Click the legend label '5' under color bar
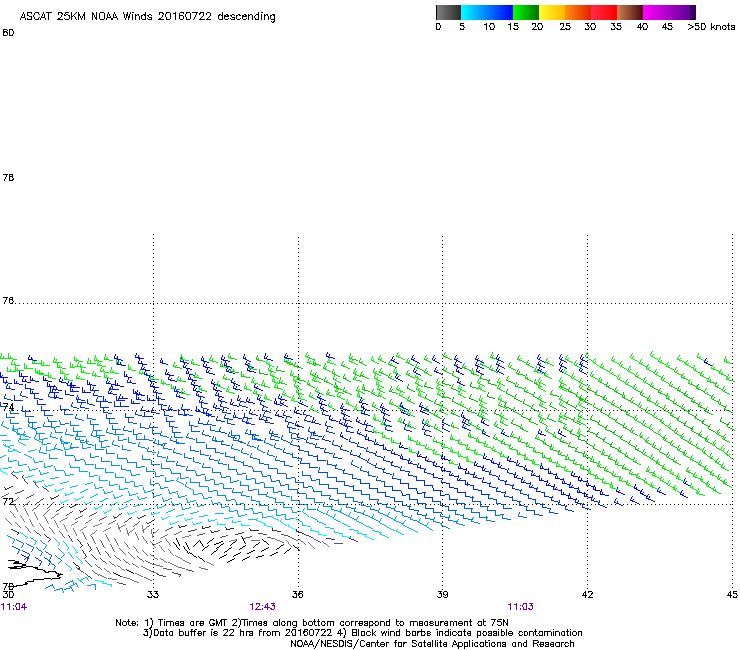Screen dimensions: 740x650 (462, 27)
